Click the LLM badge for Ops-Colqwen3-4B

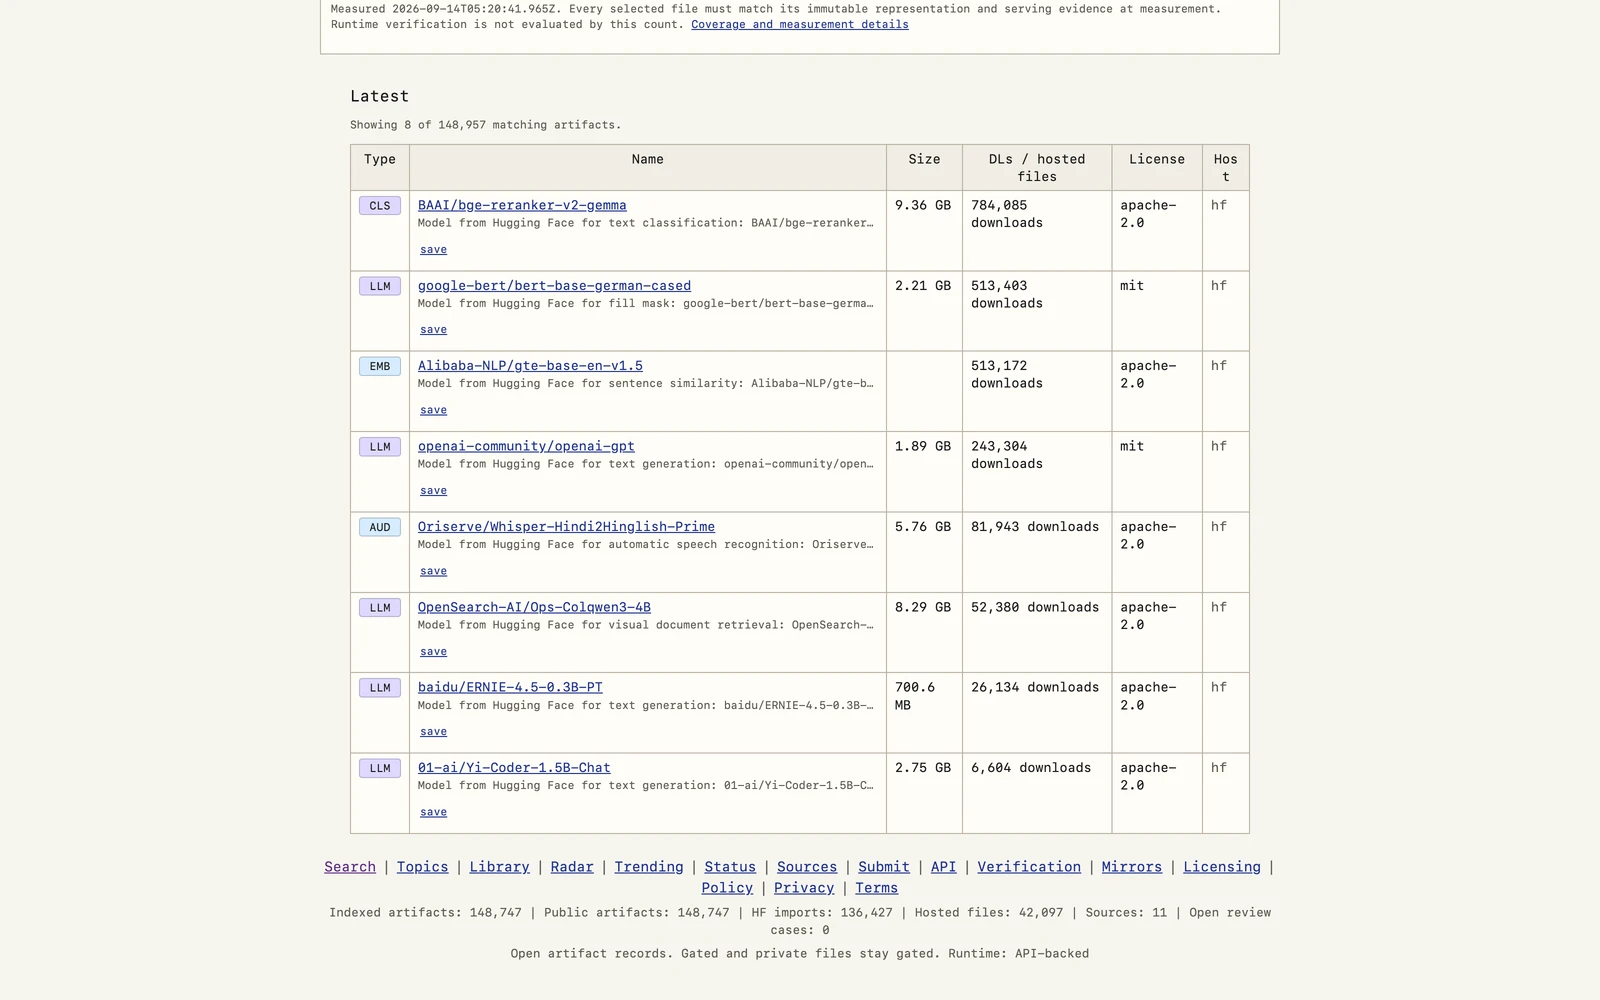pyautogui.click(x=380, y=608)
